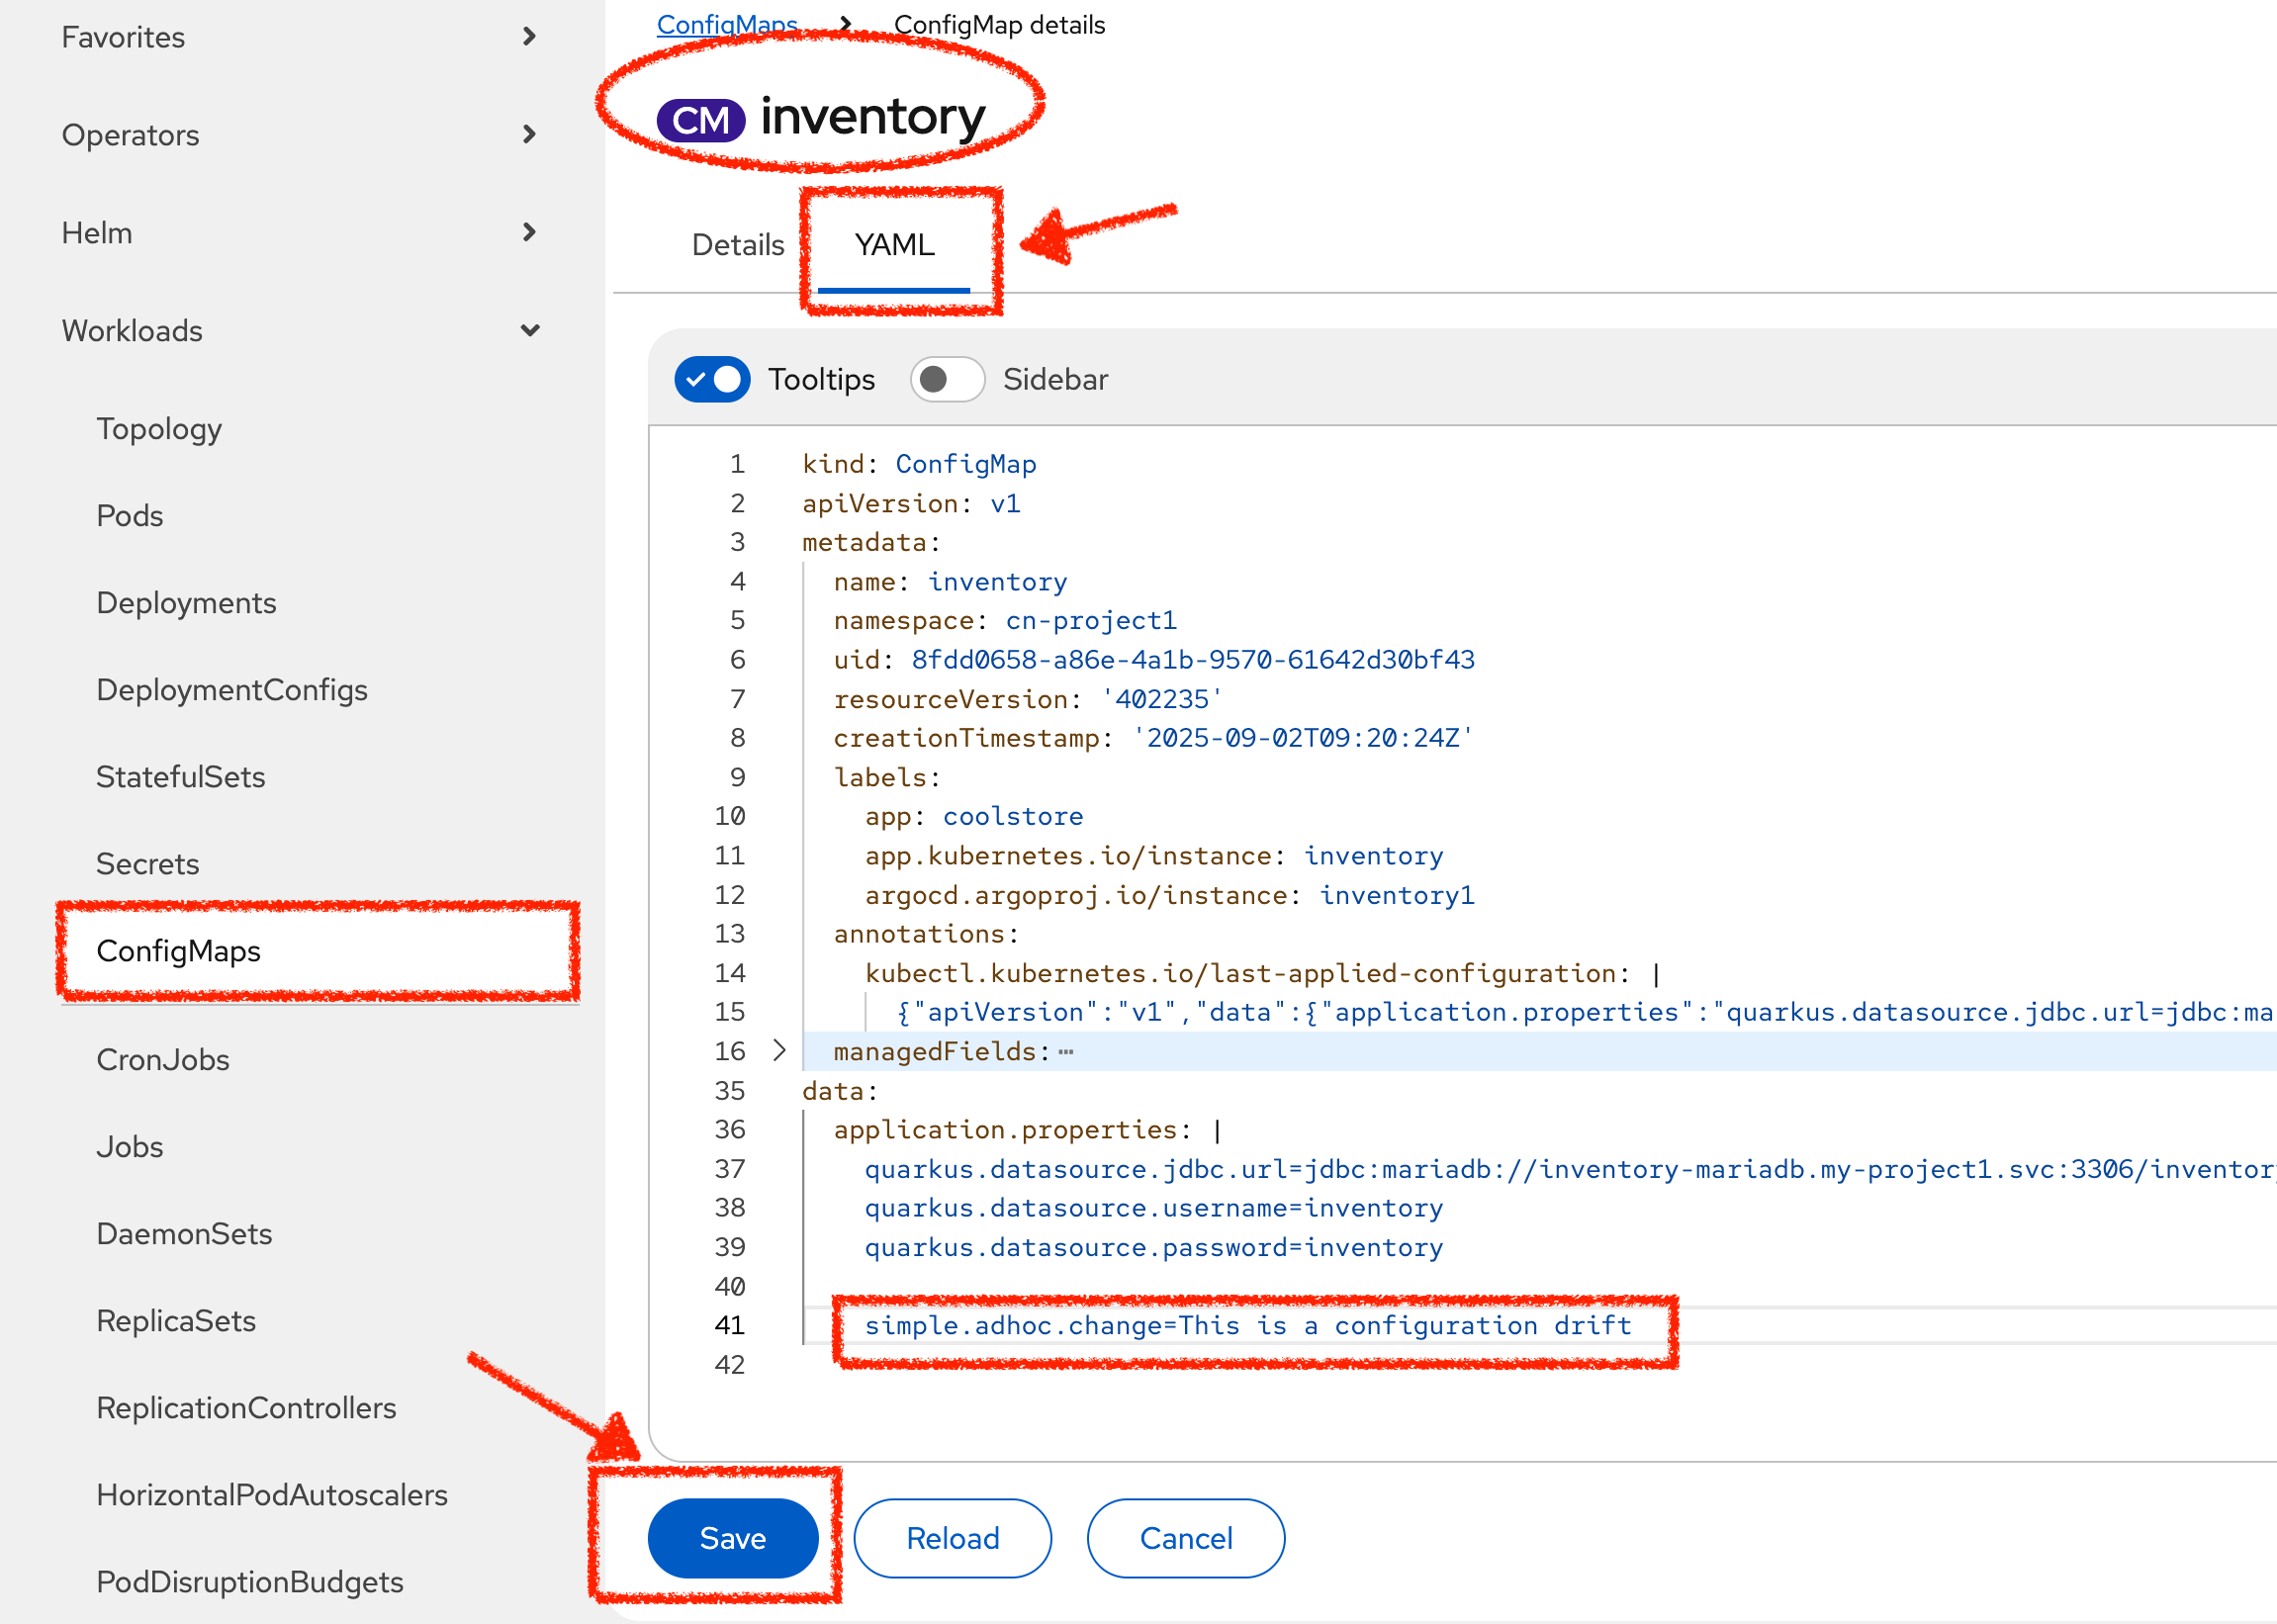
Task: Open ConfigMaps via the breadcrumb link
Action: tap(727, 24)
